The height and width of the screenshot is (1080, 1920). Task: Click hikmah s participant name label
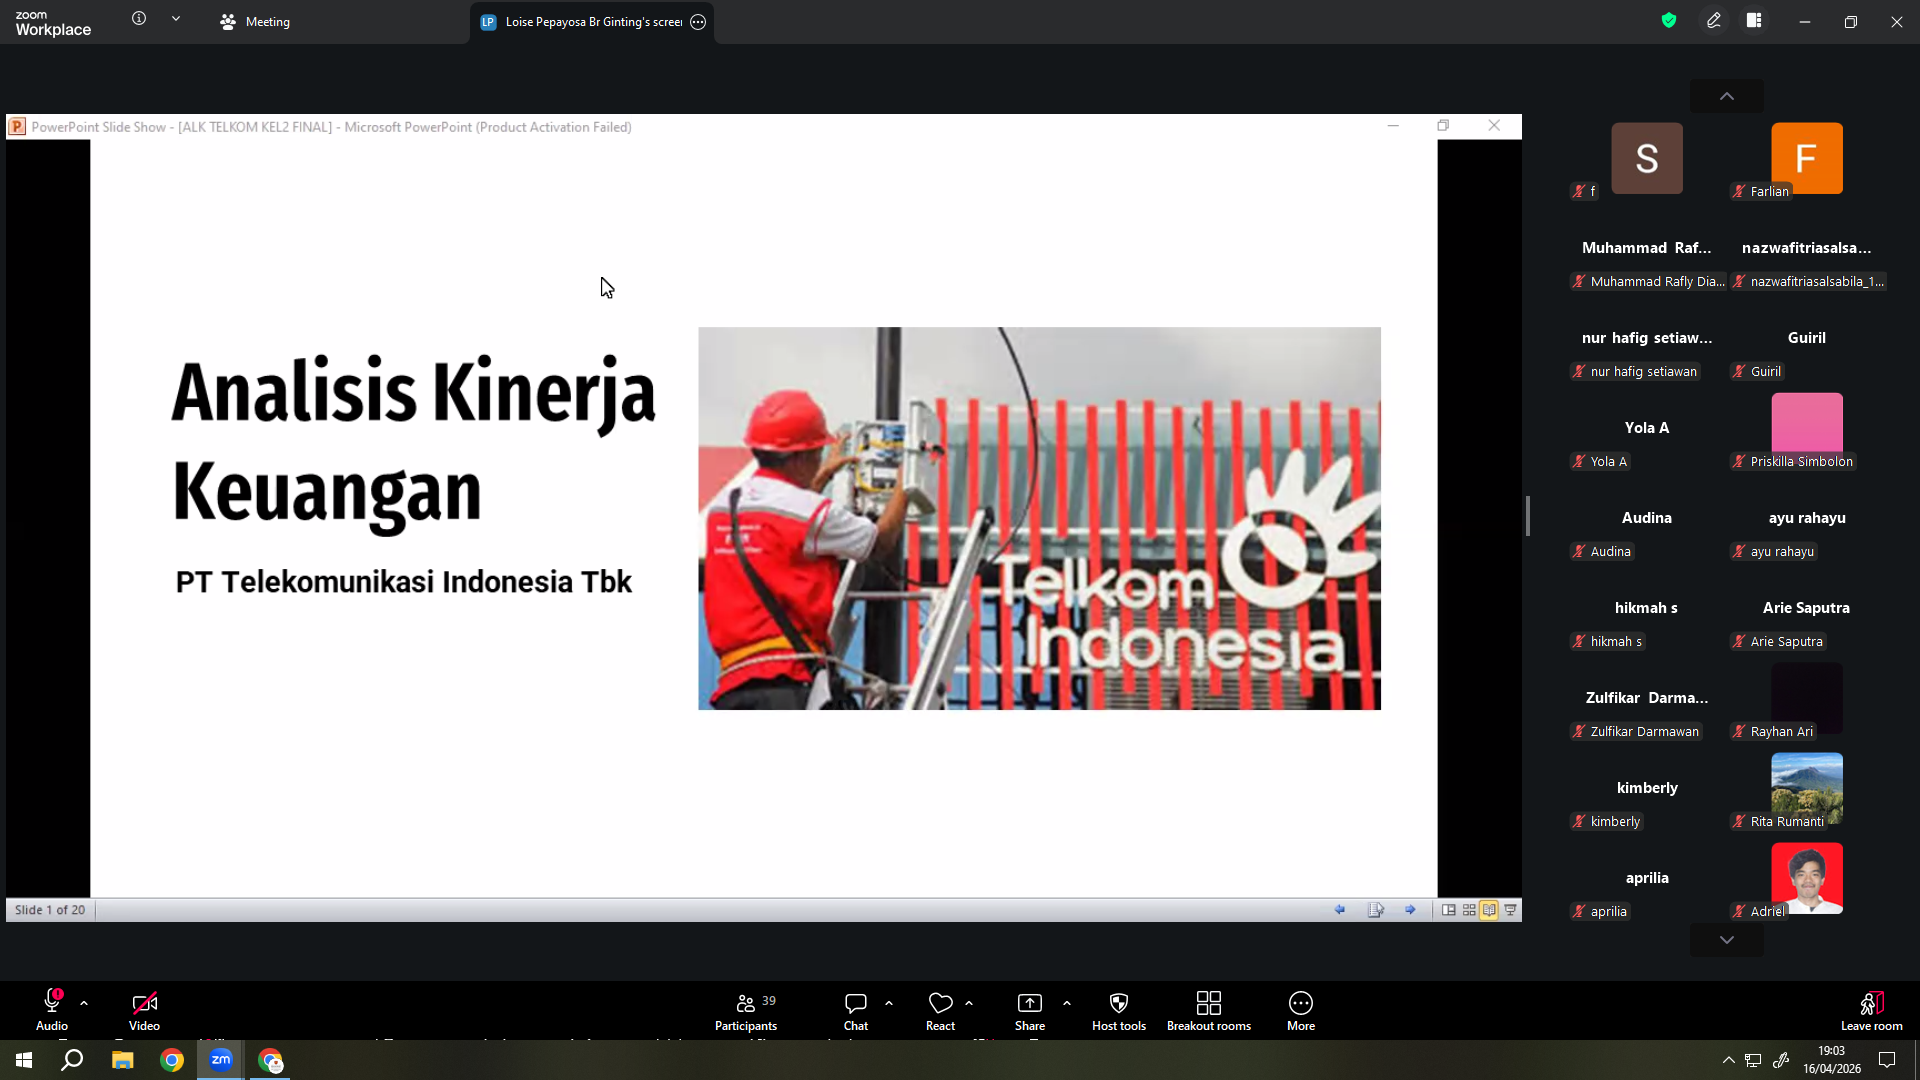(x=1607, y=642)
